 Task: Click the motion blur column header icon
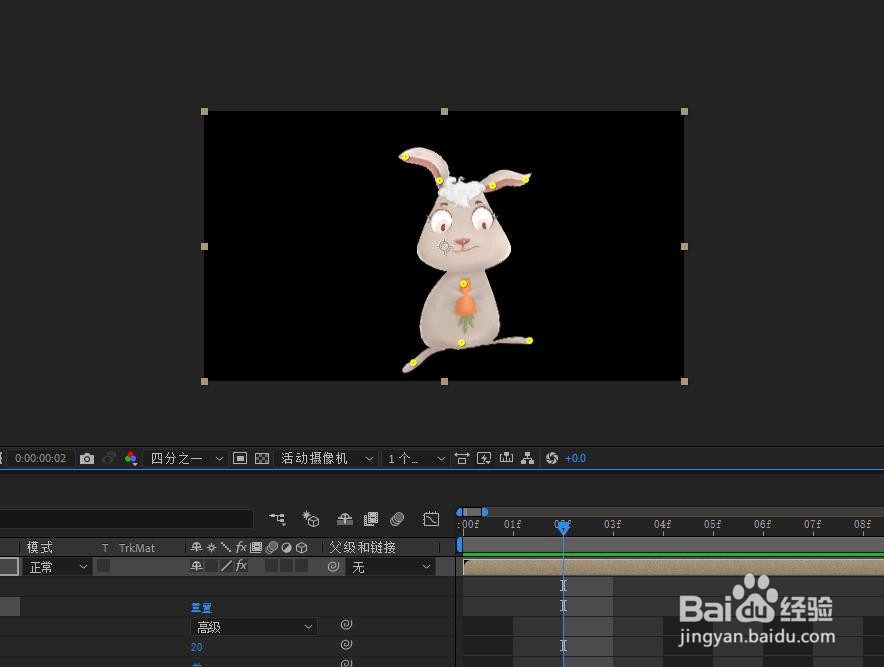click(x=272, y=547)
